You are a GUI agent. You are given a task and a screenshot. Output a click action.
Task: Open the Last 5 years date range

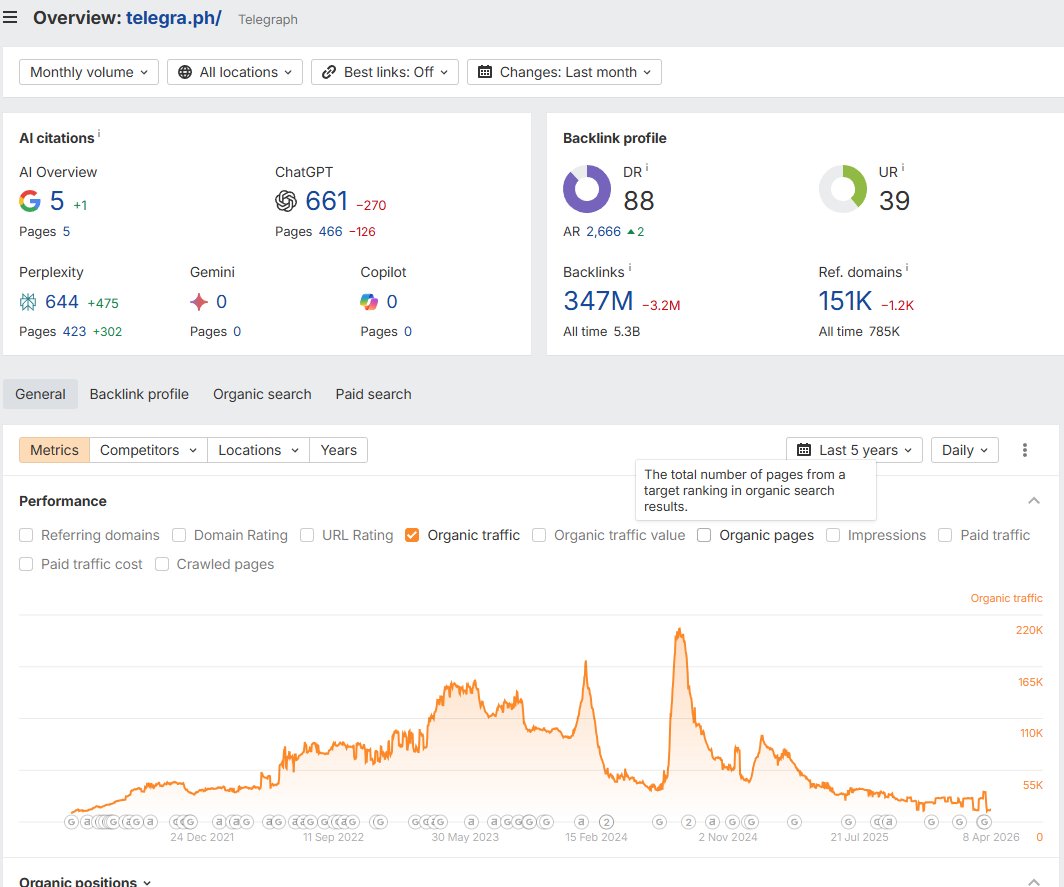point(854,450)
